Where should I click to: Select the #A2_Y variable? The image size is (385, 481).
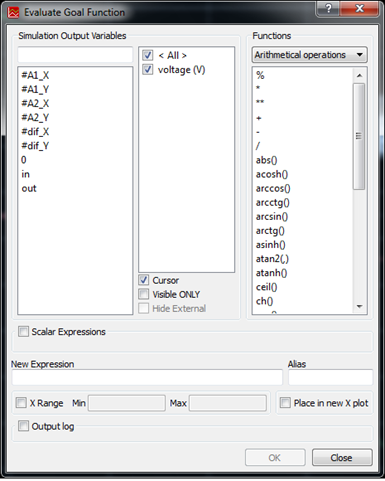(35, 117)
